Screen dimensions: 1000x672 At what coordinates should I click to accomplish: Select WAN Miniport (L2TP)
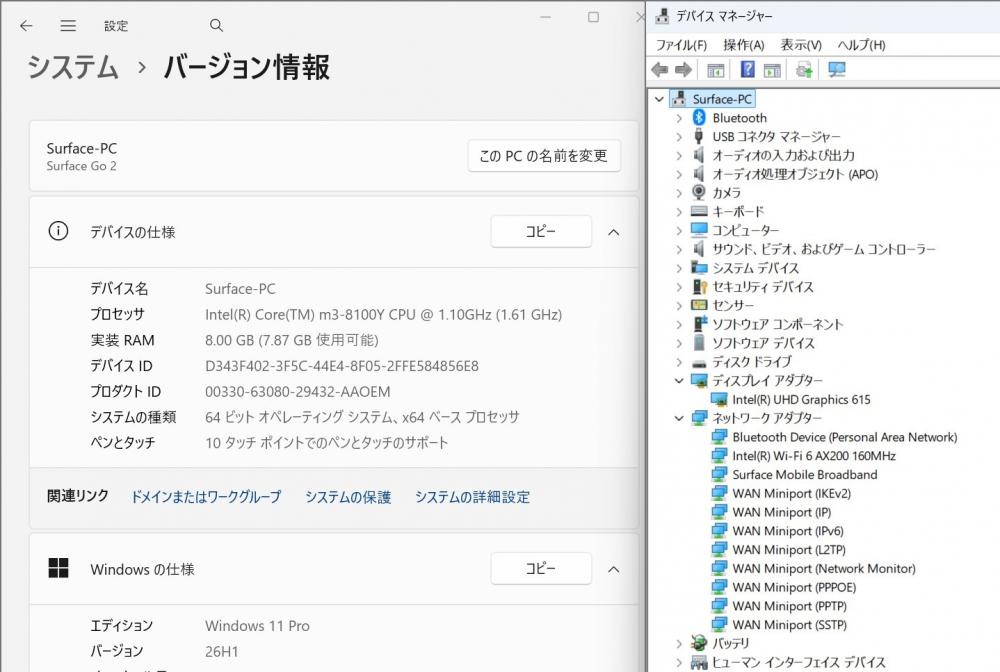[789, 550]
